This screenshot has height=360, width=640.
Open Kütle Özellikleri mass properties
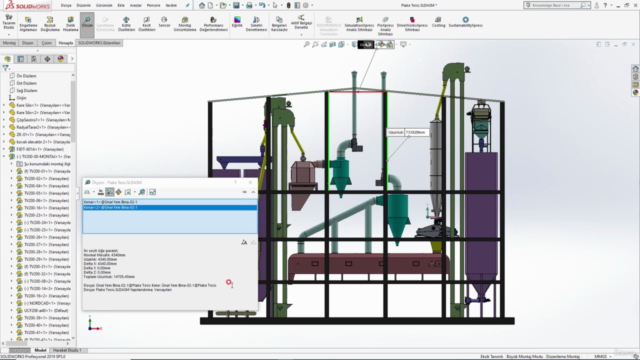tap(126, 24)
